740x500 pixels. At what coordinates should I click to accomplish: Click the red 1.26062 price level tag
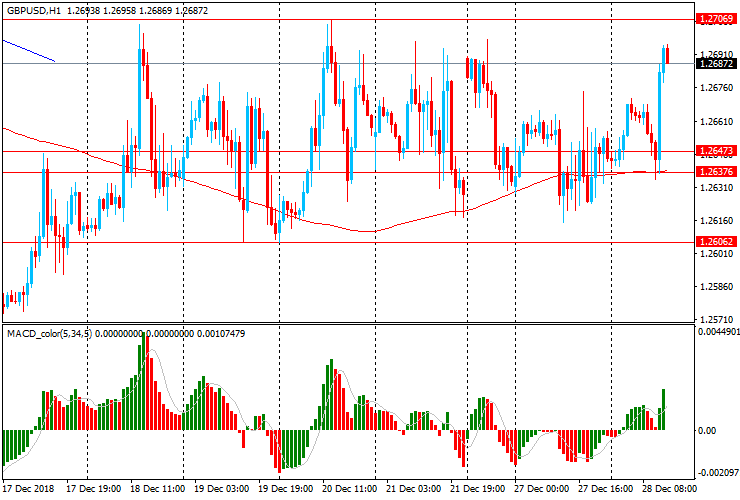716,242
